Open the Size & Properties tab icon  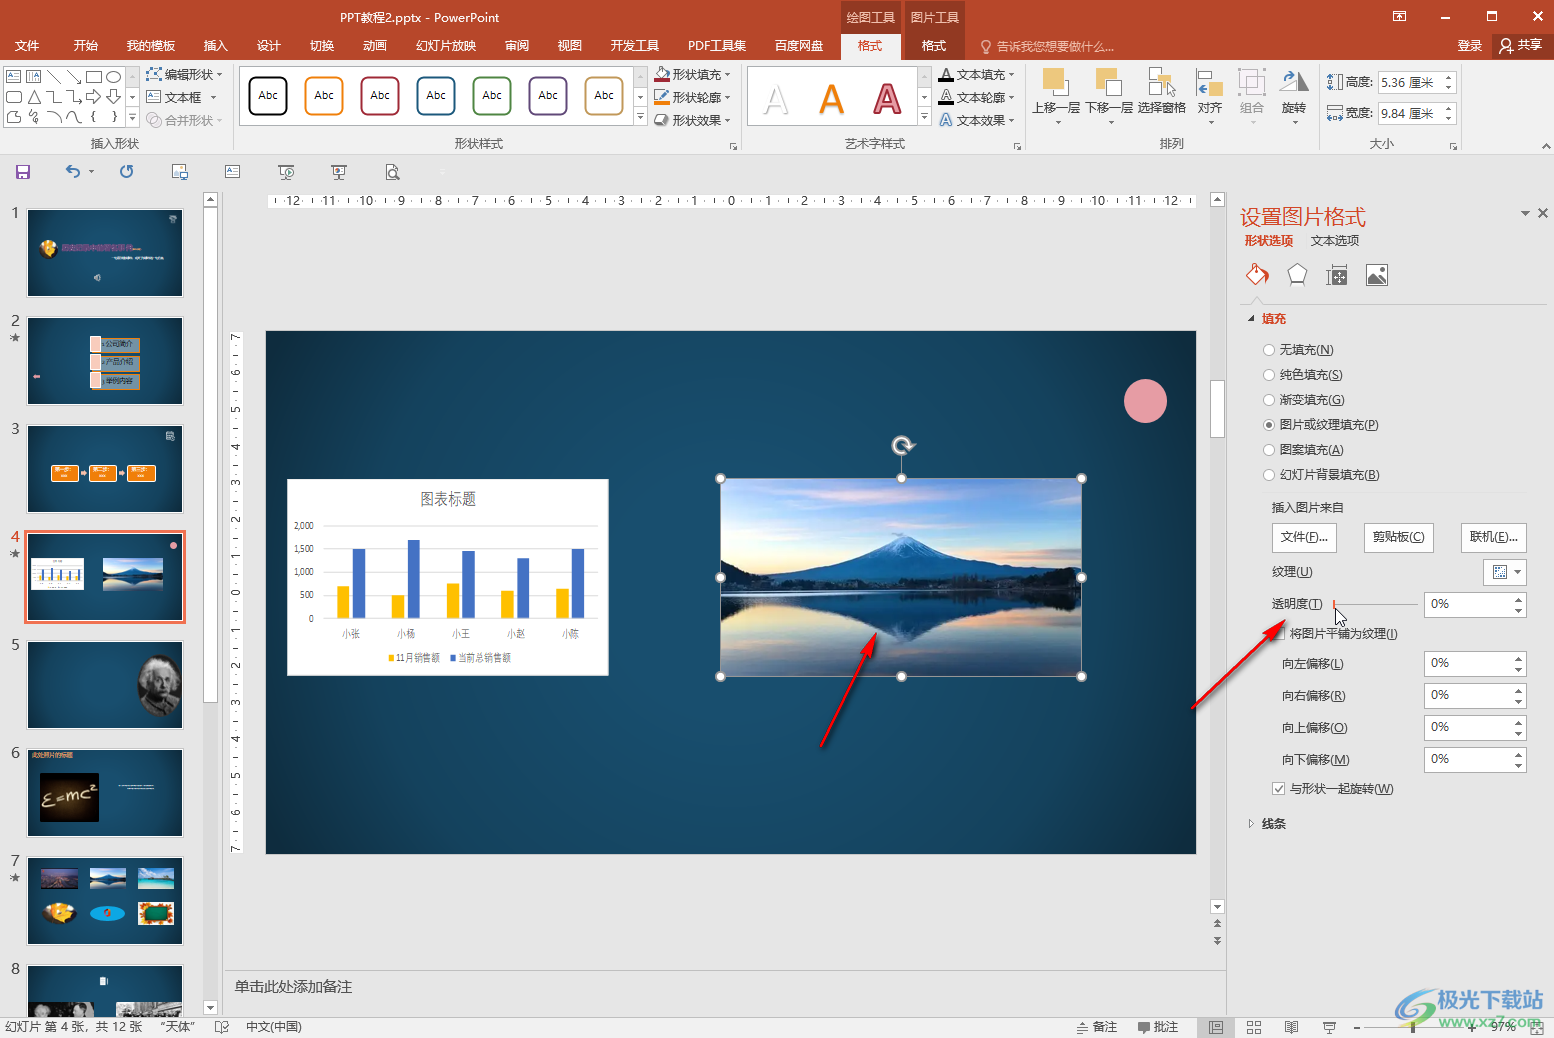(x=1337, y=276)
